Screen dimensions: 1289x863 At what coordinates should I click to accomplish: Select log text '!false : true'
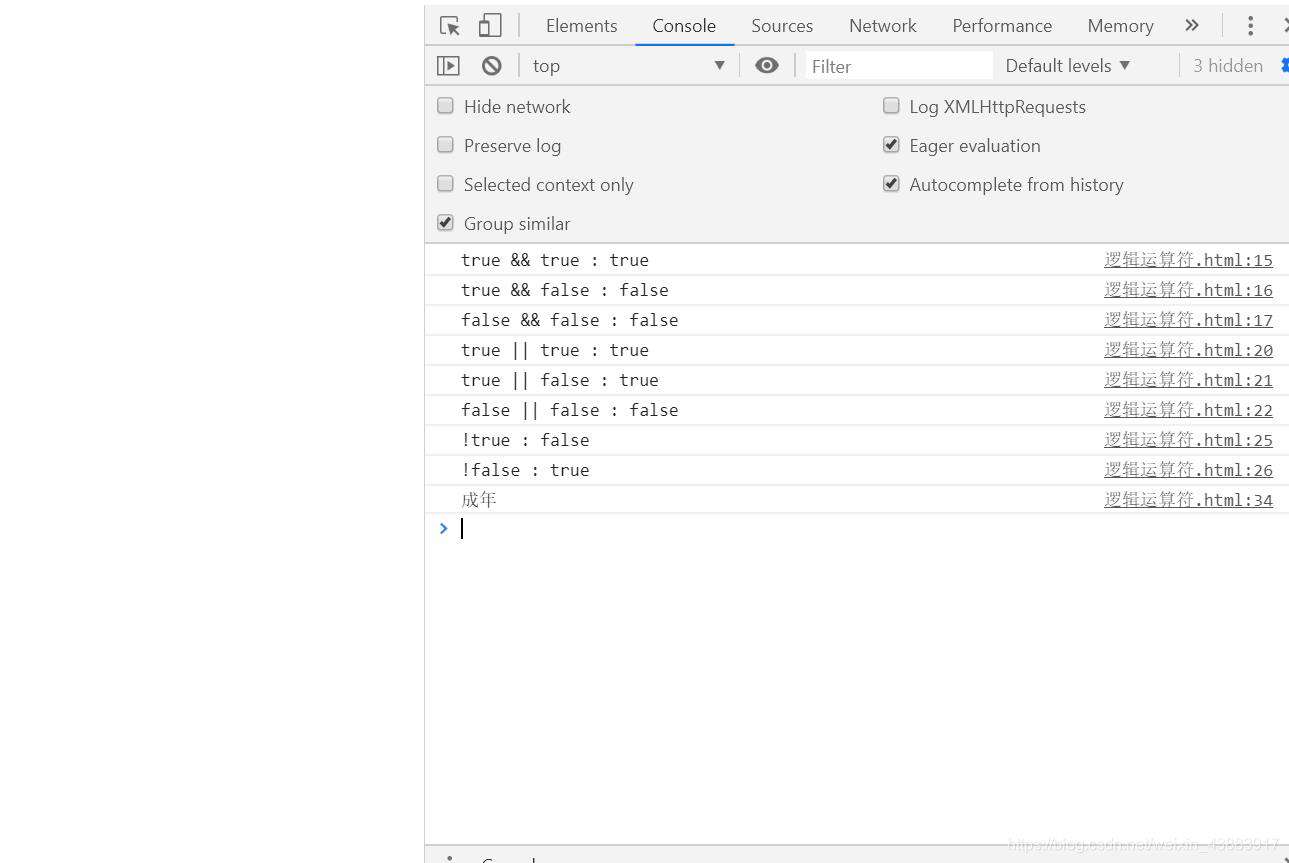click(x=525, y=470)
